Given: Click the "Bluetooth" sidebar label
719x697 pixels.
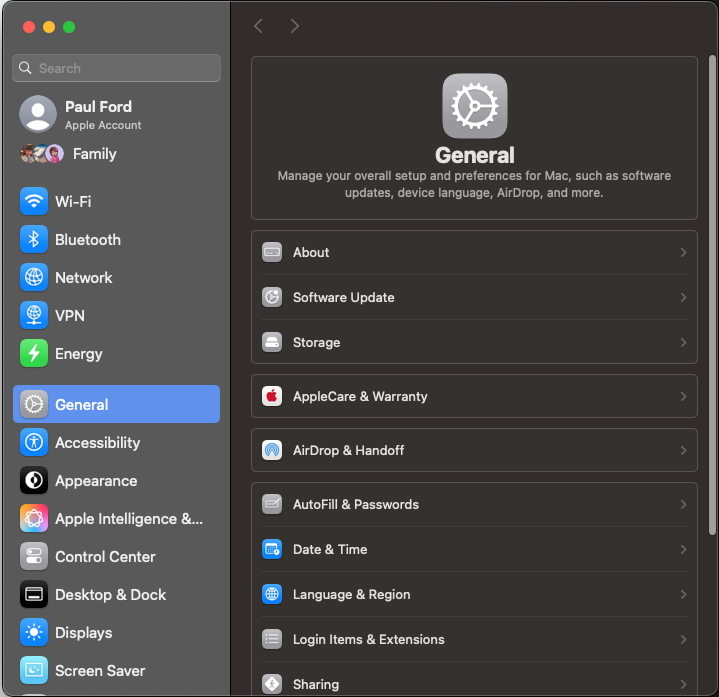Looking at the screenshot, I should 88,239.
